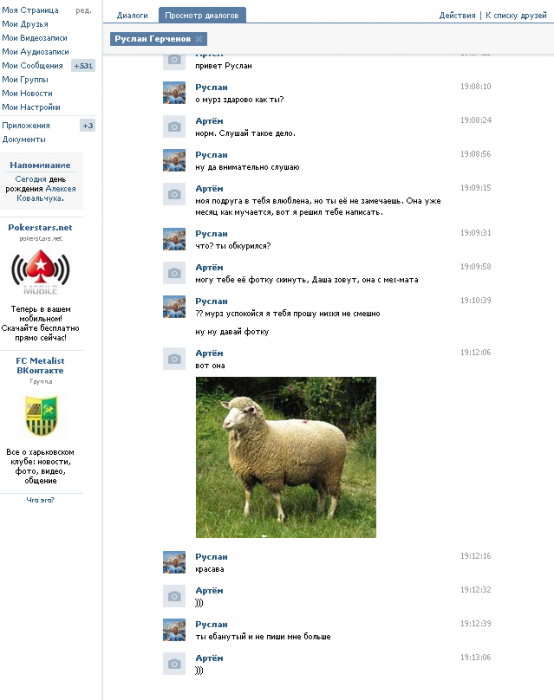Screen dimensions: 554x700
Task: Click the 'Что это?' ad info link
Action: click(41, 500)
